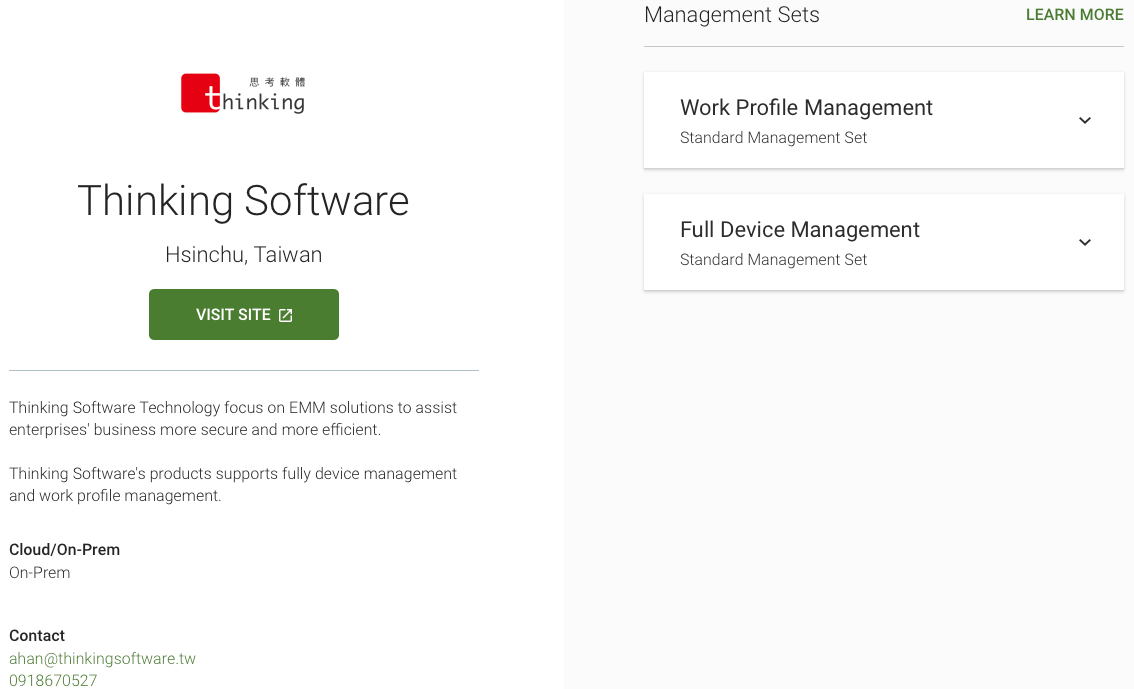The height and width of the screenshot is (689, 1134).
Task: Click Standard Management Set under Work Profile
Action: click(x=773, y=138)
